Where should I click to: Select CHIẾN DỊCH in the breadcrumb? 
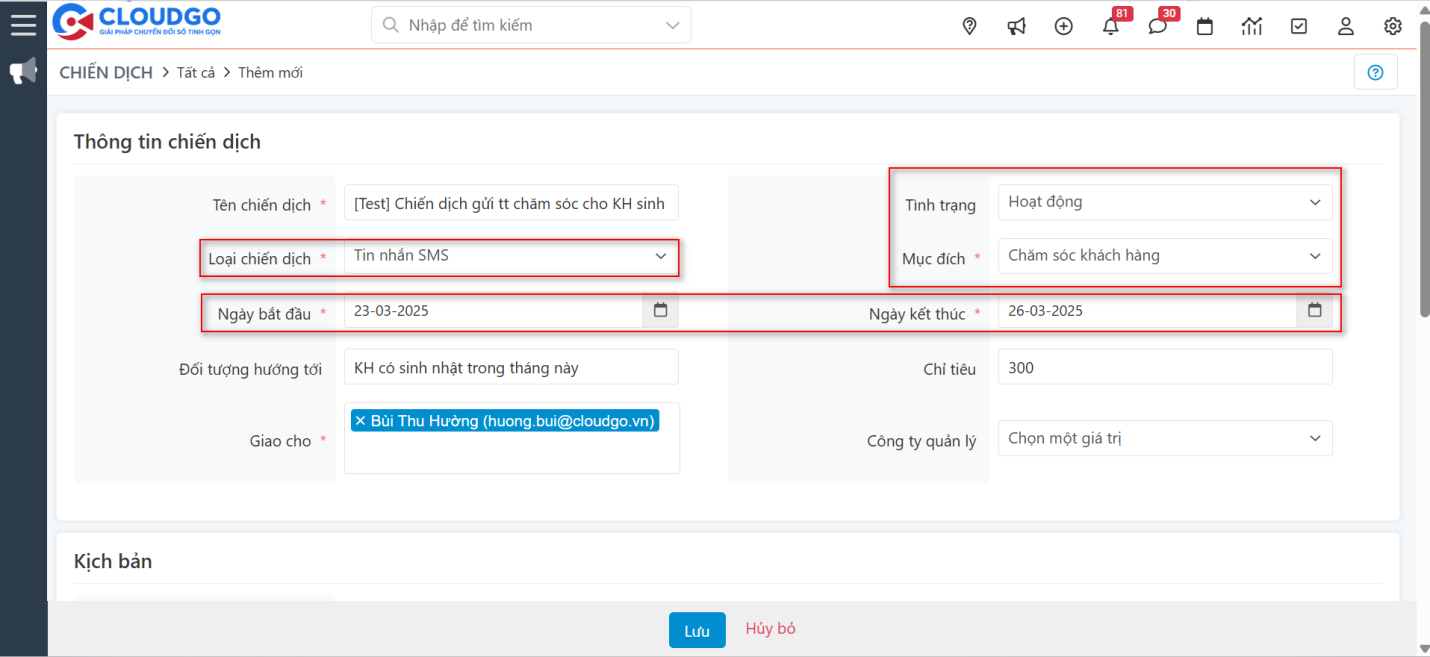105,72
